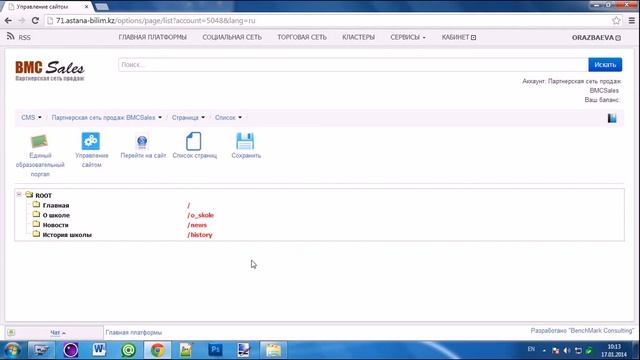Click the BMC Sales logo
The width and height of the screenshot is (640, 360).
click(50, 70)
